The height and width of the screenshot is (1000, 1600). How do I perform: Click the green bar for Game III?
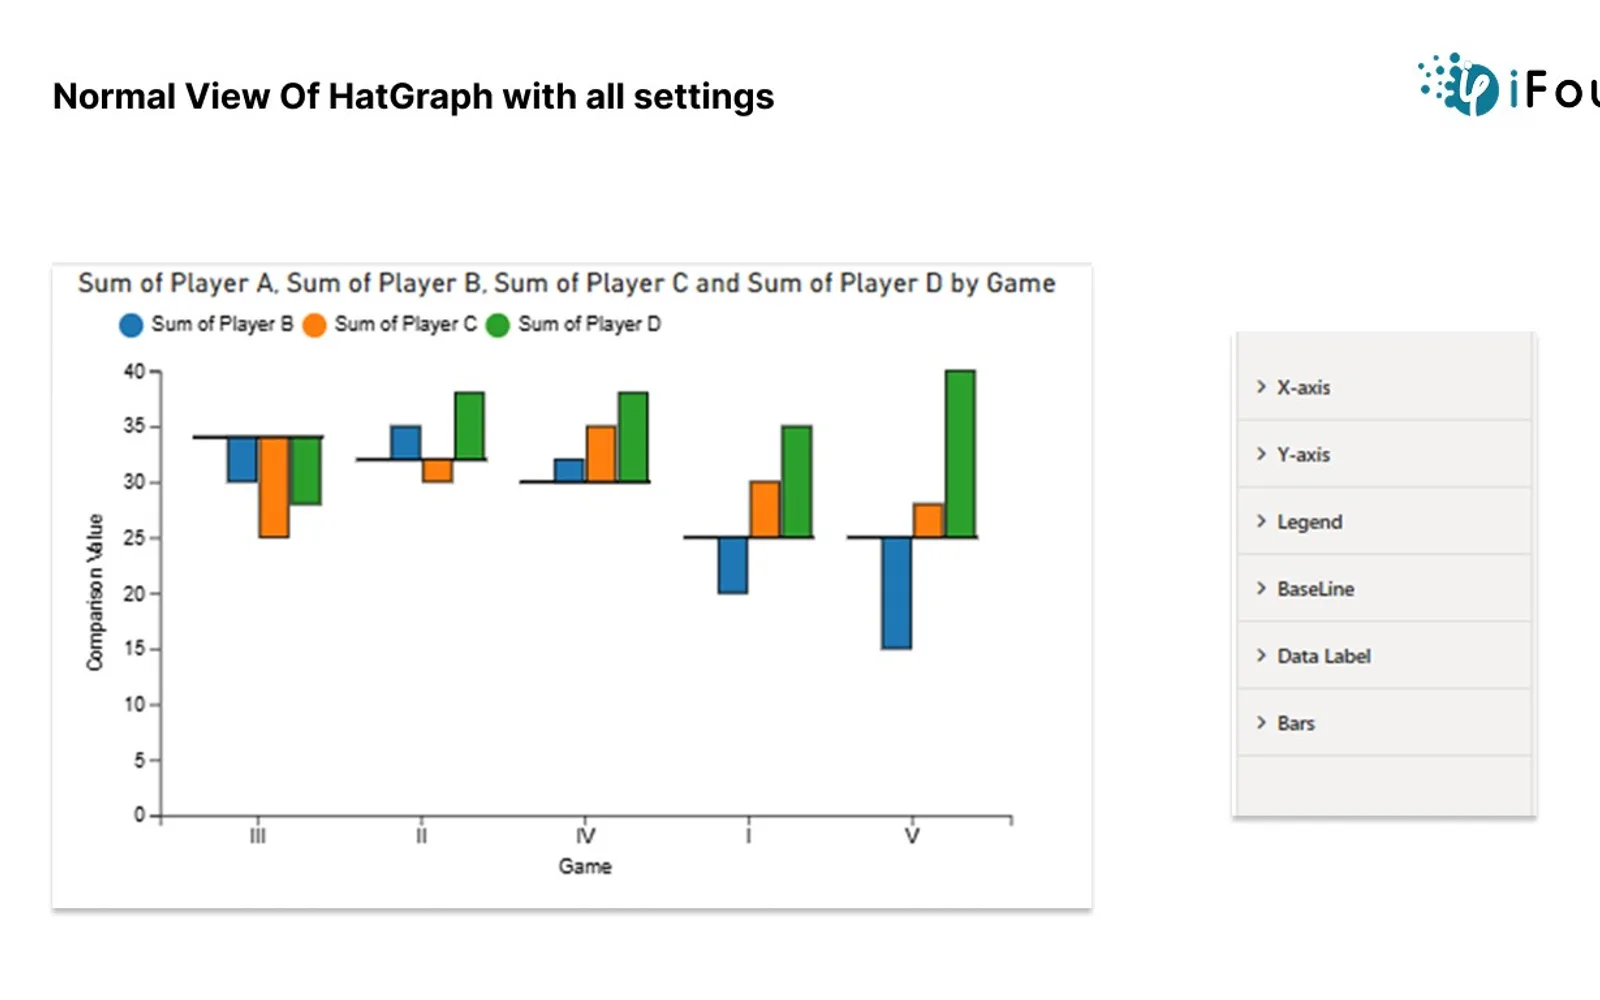[x=306, y=470]
